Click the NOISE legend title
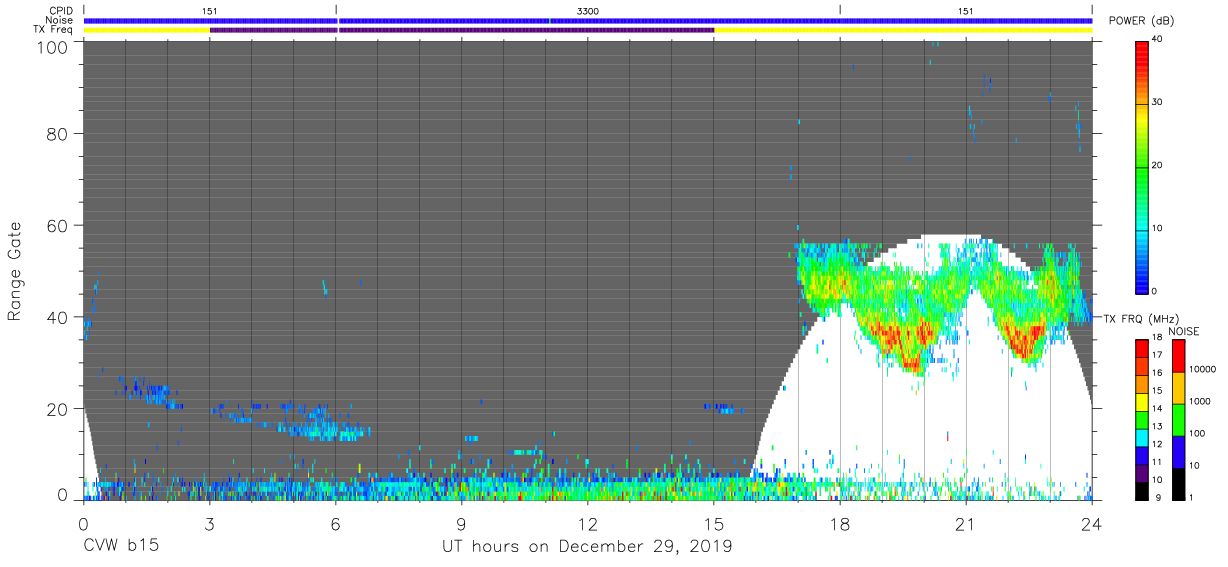Viewport: 1228px width, 567px height. point(1185,331)
